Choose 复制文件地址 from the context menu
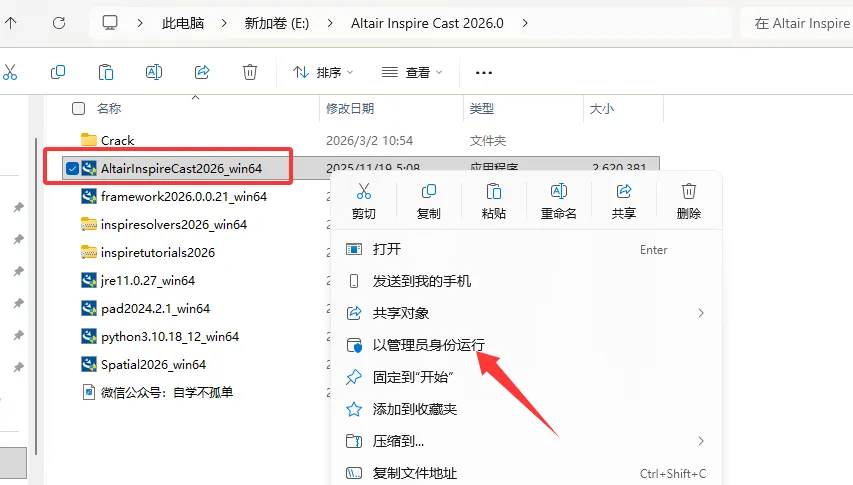 [526, 473]
